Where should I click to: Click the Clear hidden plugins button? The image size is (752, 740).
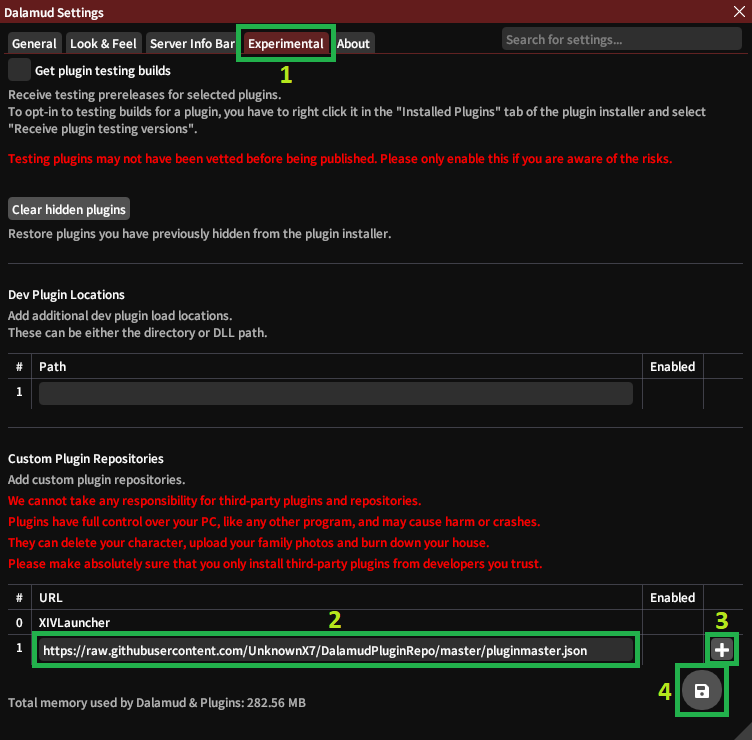[69, 209]
